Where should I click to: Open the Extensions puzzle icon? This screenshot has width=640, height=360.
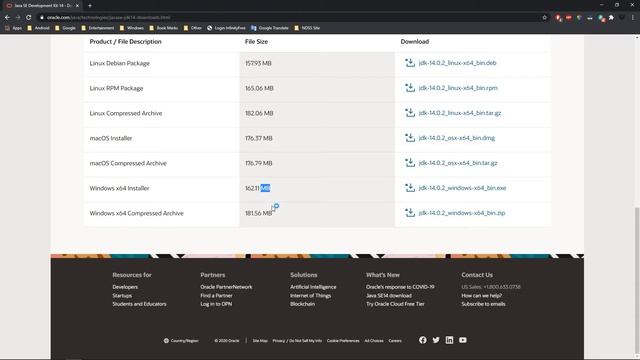pyautogui.click(x=611, y=18)
